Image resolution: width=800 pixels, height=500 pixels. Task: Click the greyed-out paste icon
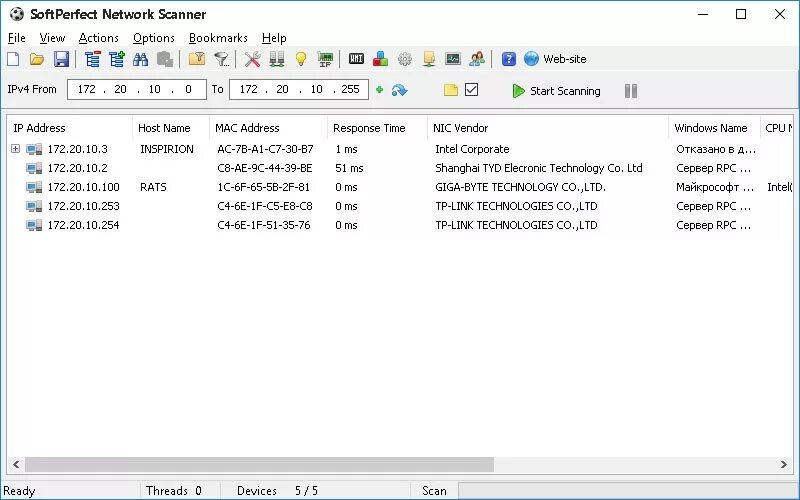tap(164, 59)
